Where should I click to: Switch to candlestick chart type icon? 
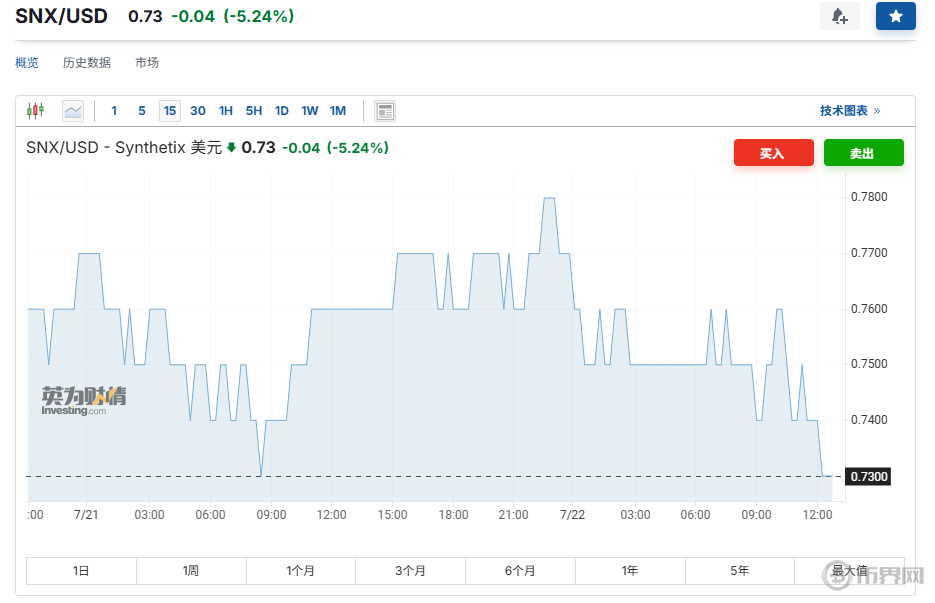pos(36,111)
